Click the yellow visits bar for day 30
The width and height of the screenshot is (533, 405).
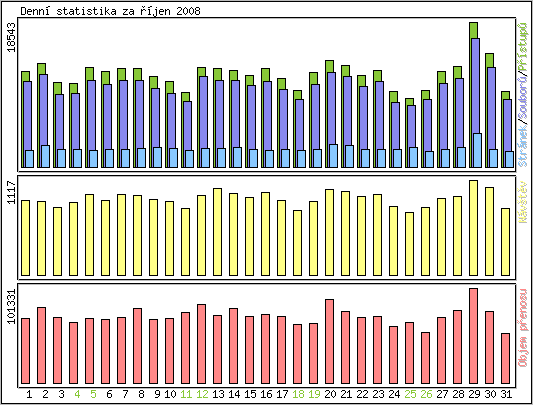489,231
